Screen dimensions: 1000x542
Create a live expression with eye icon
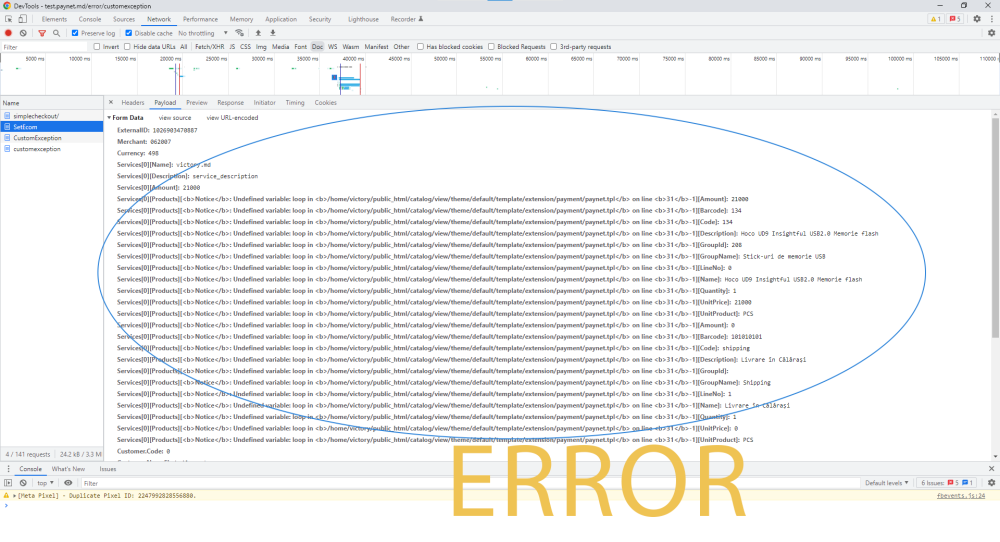(68, 483)
